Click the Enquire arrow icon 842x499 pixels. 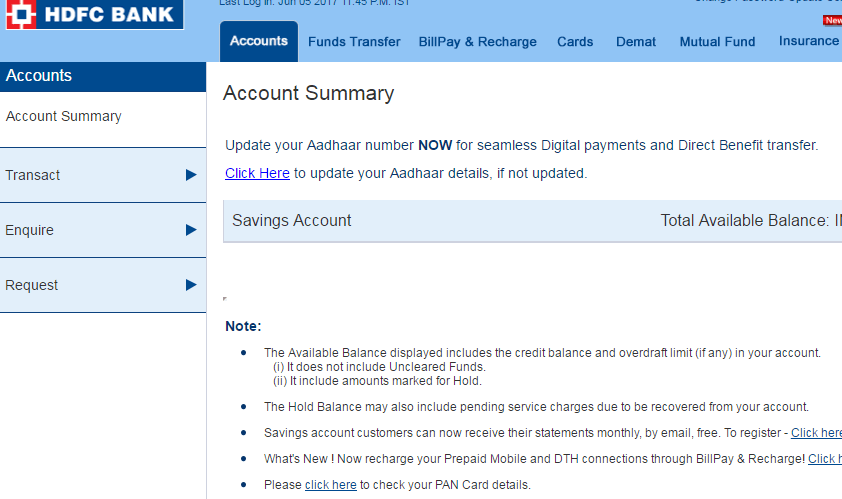tap(191, 230)
